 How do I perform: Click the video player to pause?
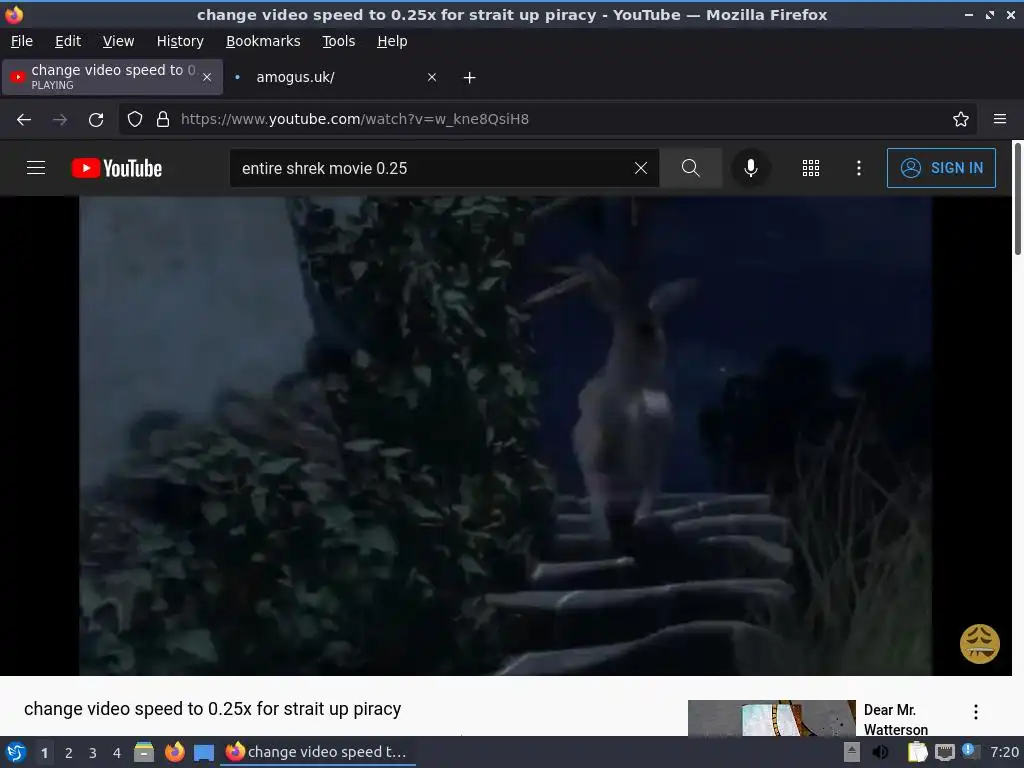(x=505, y=436)
